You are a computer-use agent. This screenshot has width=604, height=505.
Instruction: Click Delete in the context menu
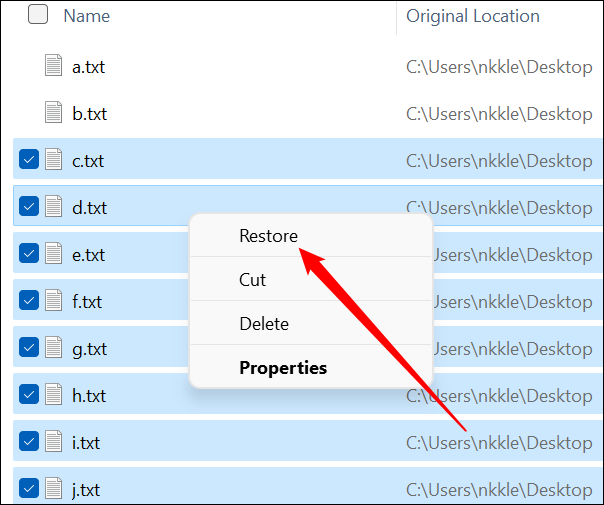264,324
